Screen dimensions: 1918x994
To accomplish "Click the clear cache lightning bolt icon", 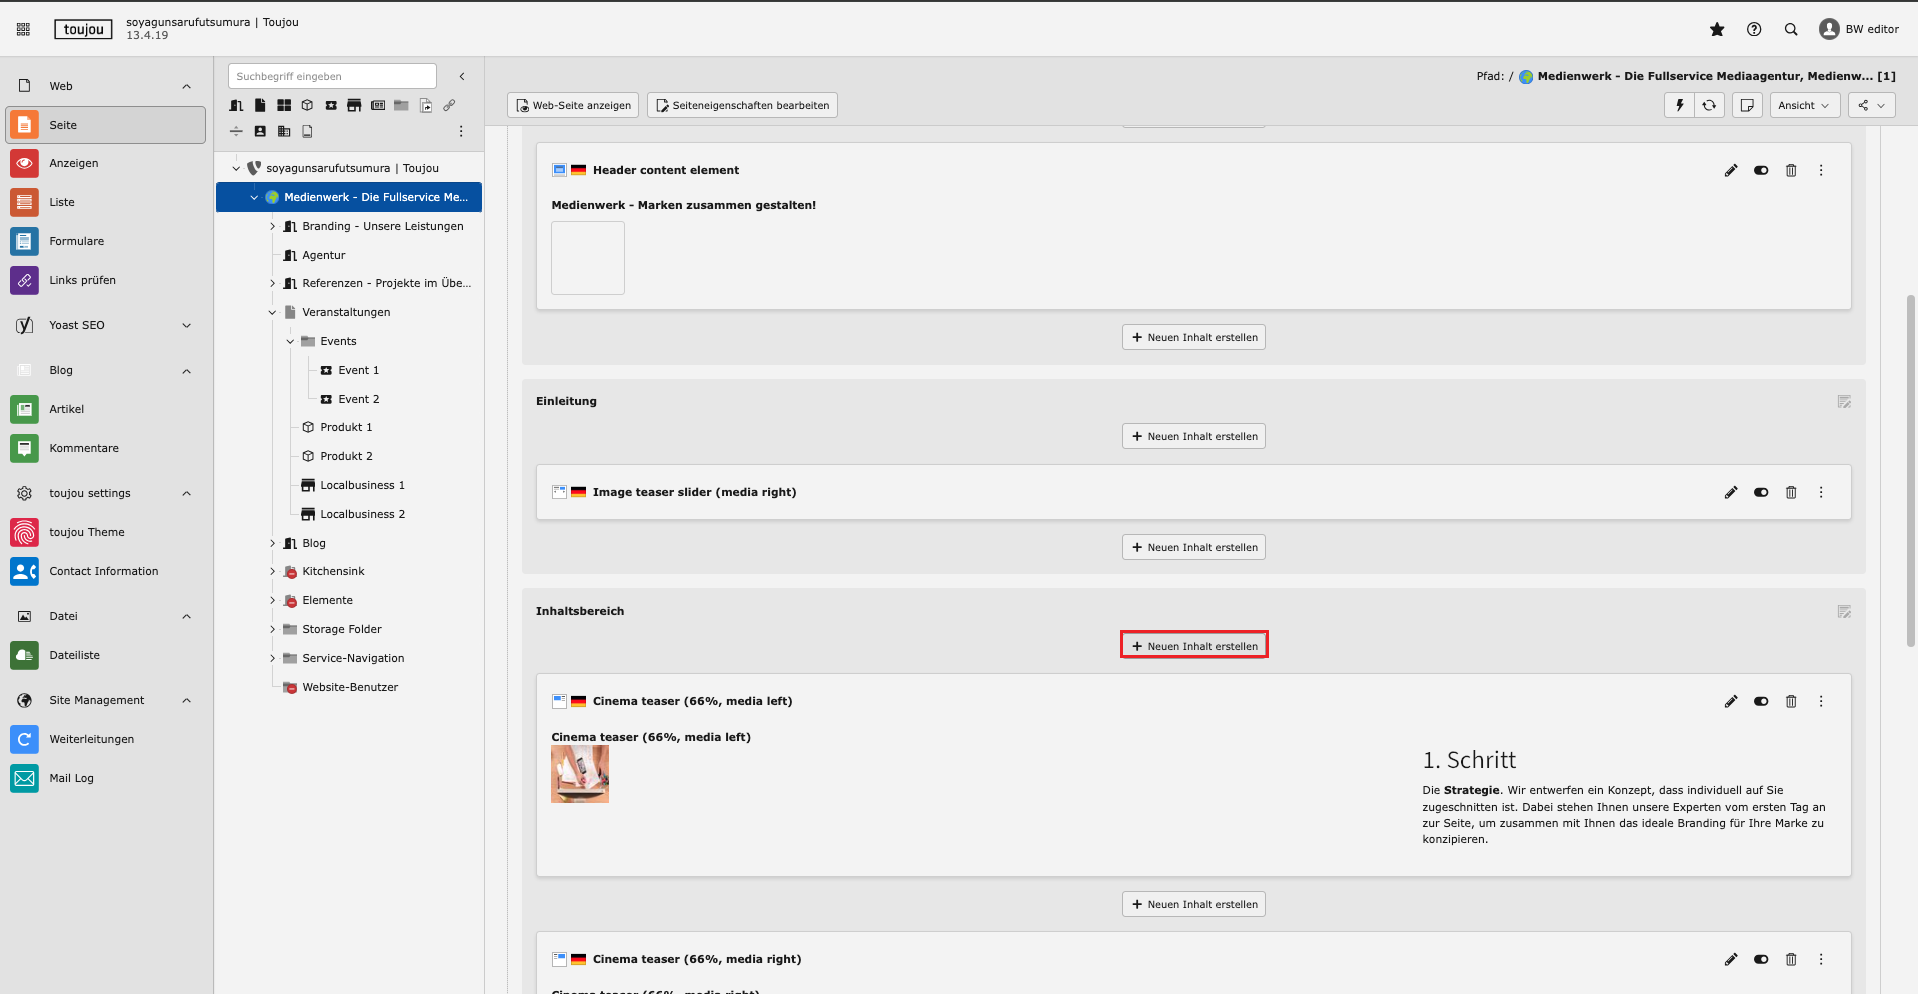I will click(x=1680, y=105).
